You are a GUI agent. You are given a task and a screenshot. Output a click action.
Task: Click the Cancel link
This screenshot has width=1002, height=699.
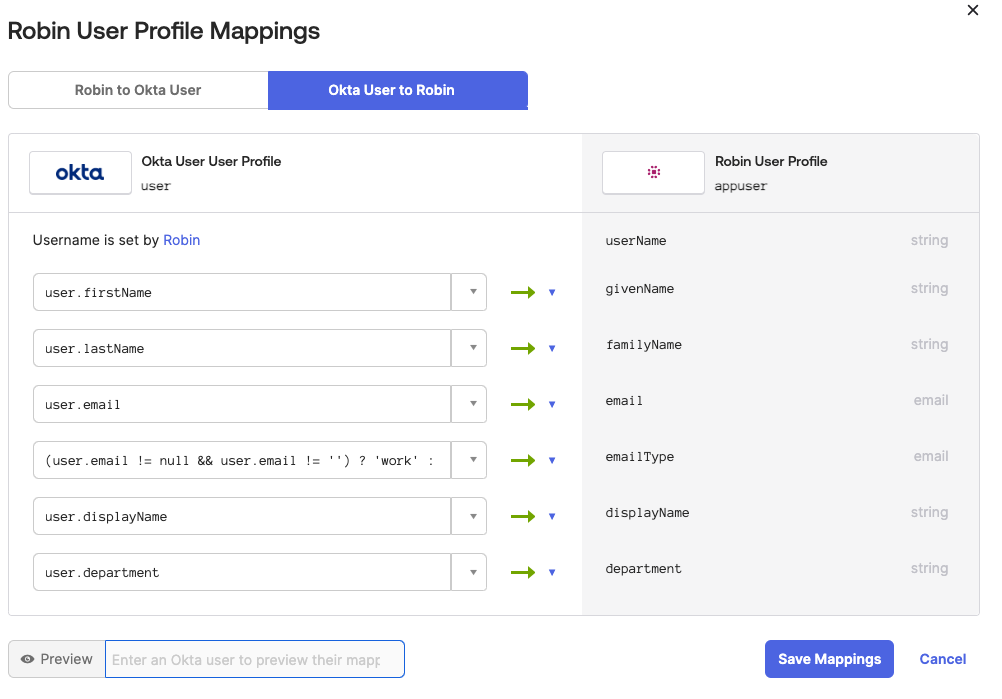[943, 659]
